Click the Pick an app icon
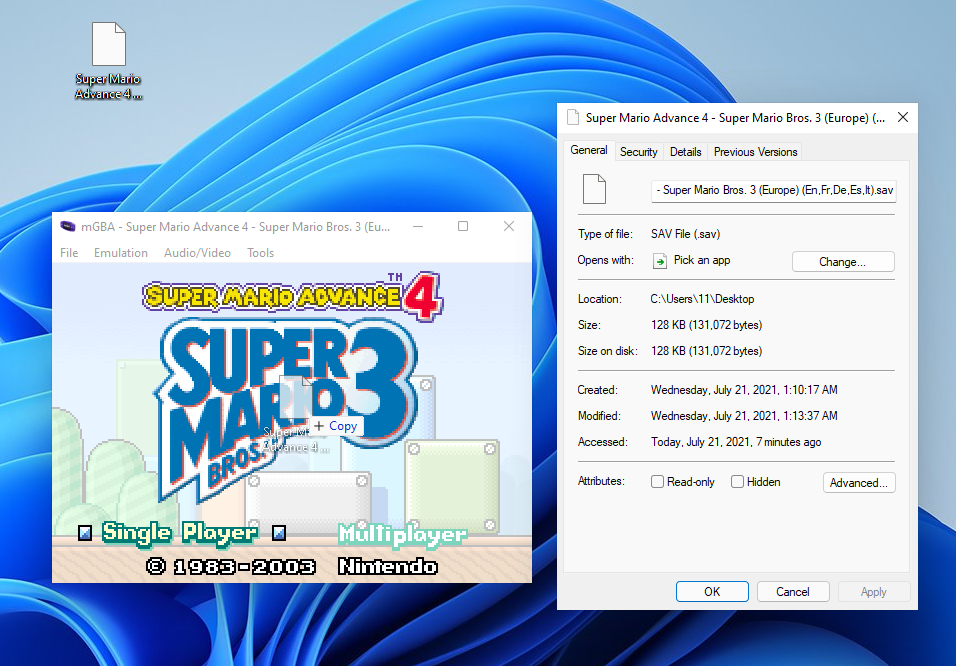Image resolution: width=956 pixels, height=666 pixels. [x=660, y=260]
